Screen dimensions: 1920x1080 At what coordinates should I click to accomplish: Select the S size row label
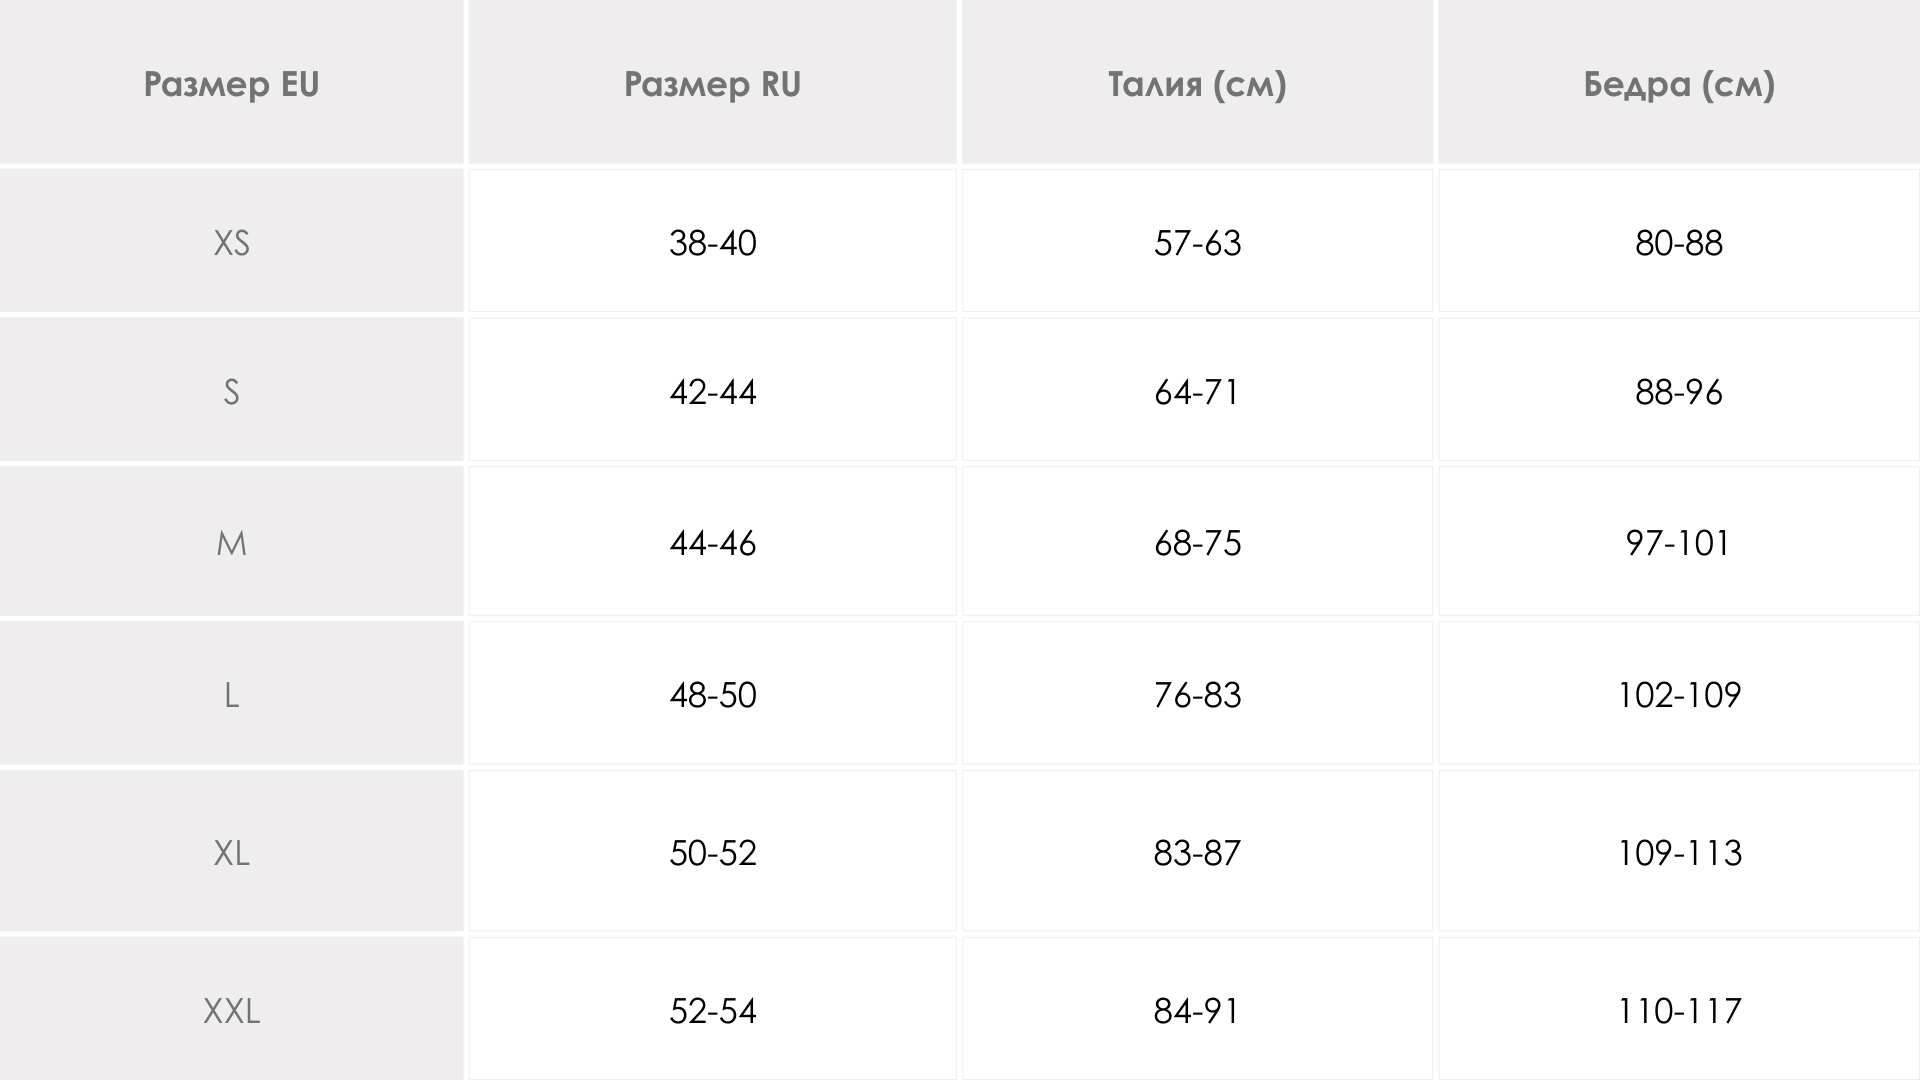(231, 392)
